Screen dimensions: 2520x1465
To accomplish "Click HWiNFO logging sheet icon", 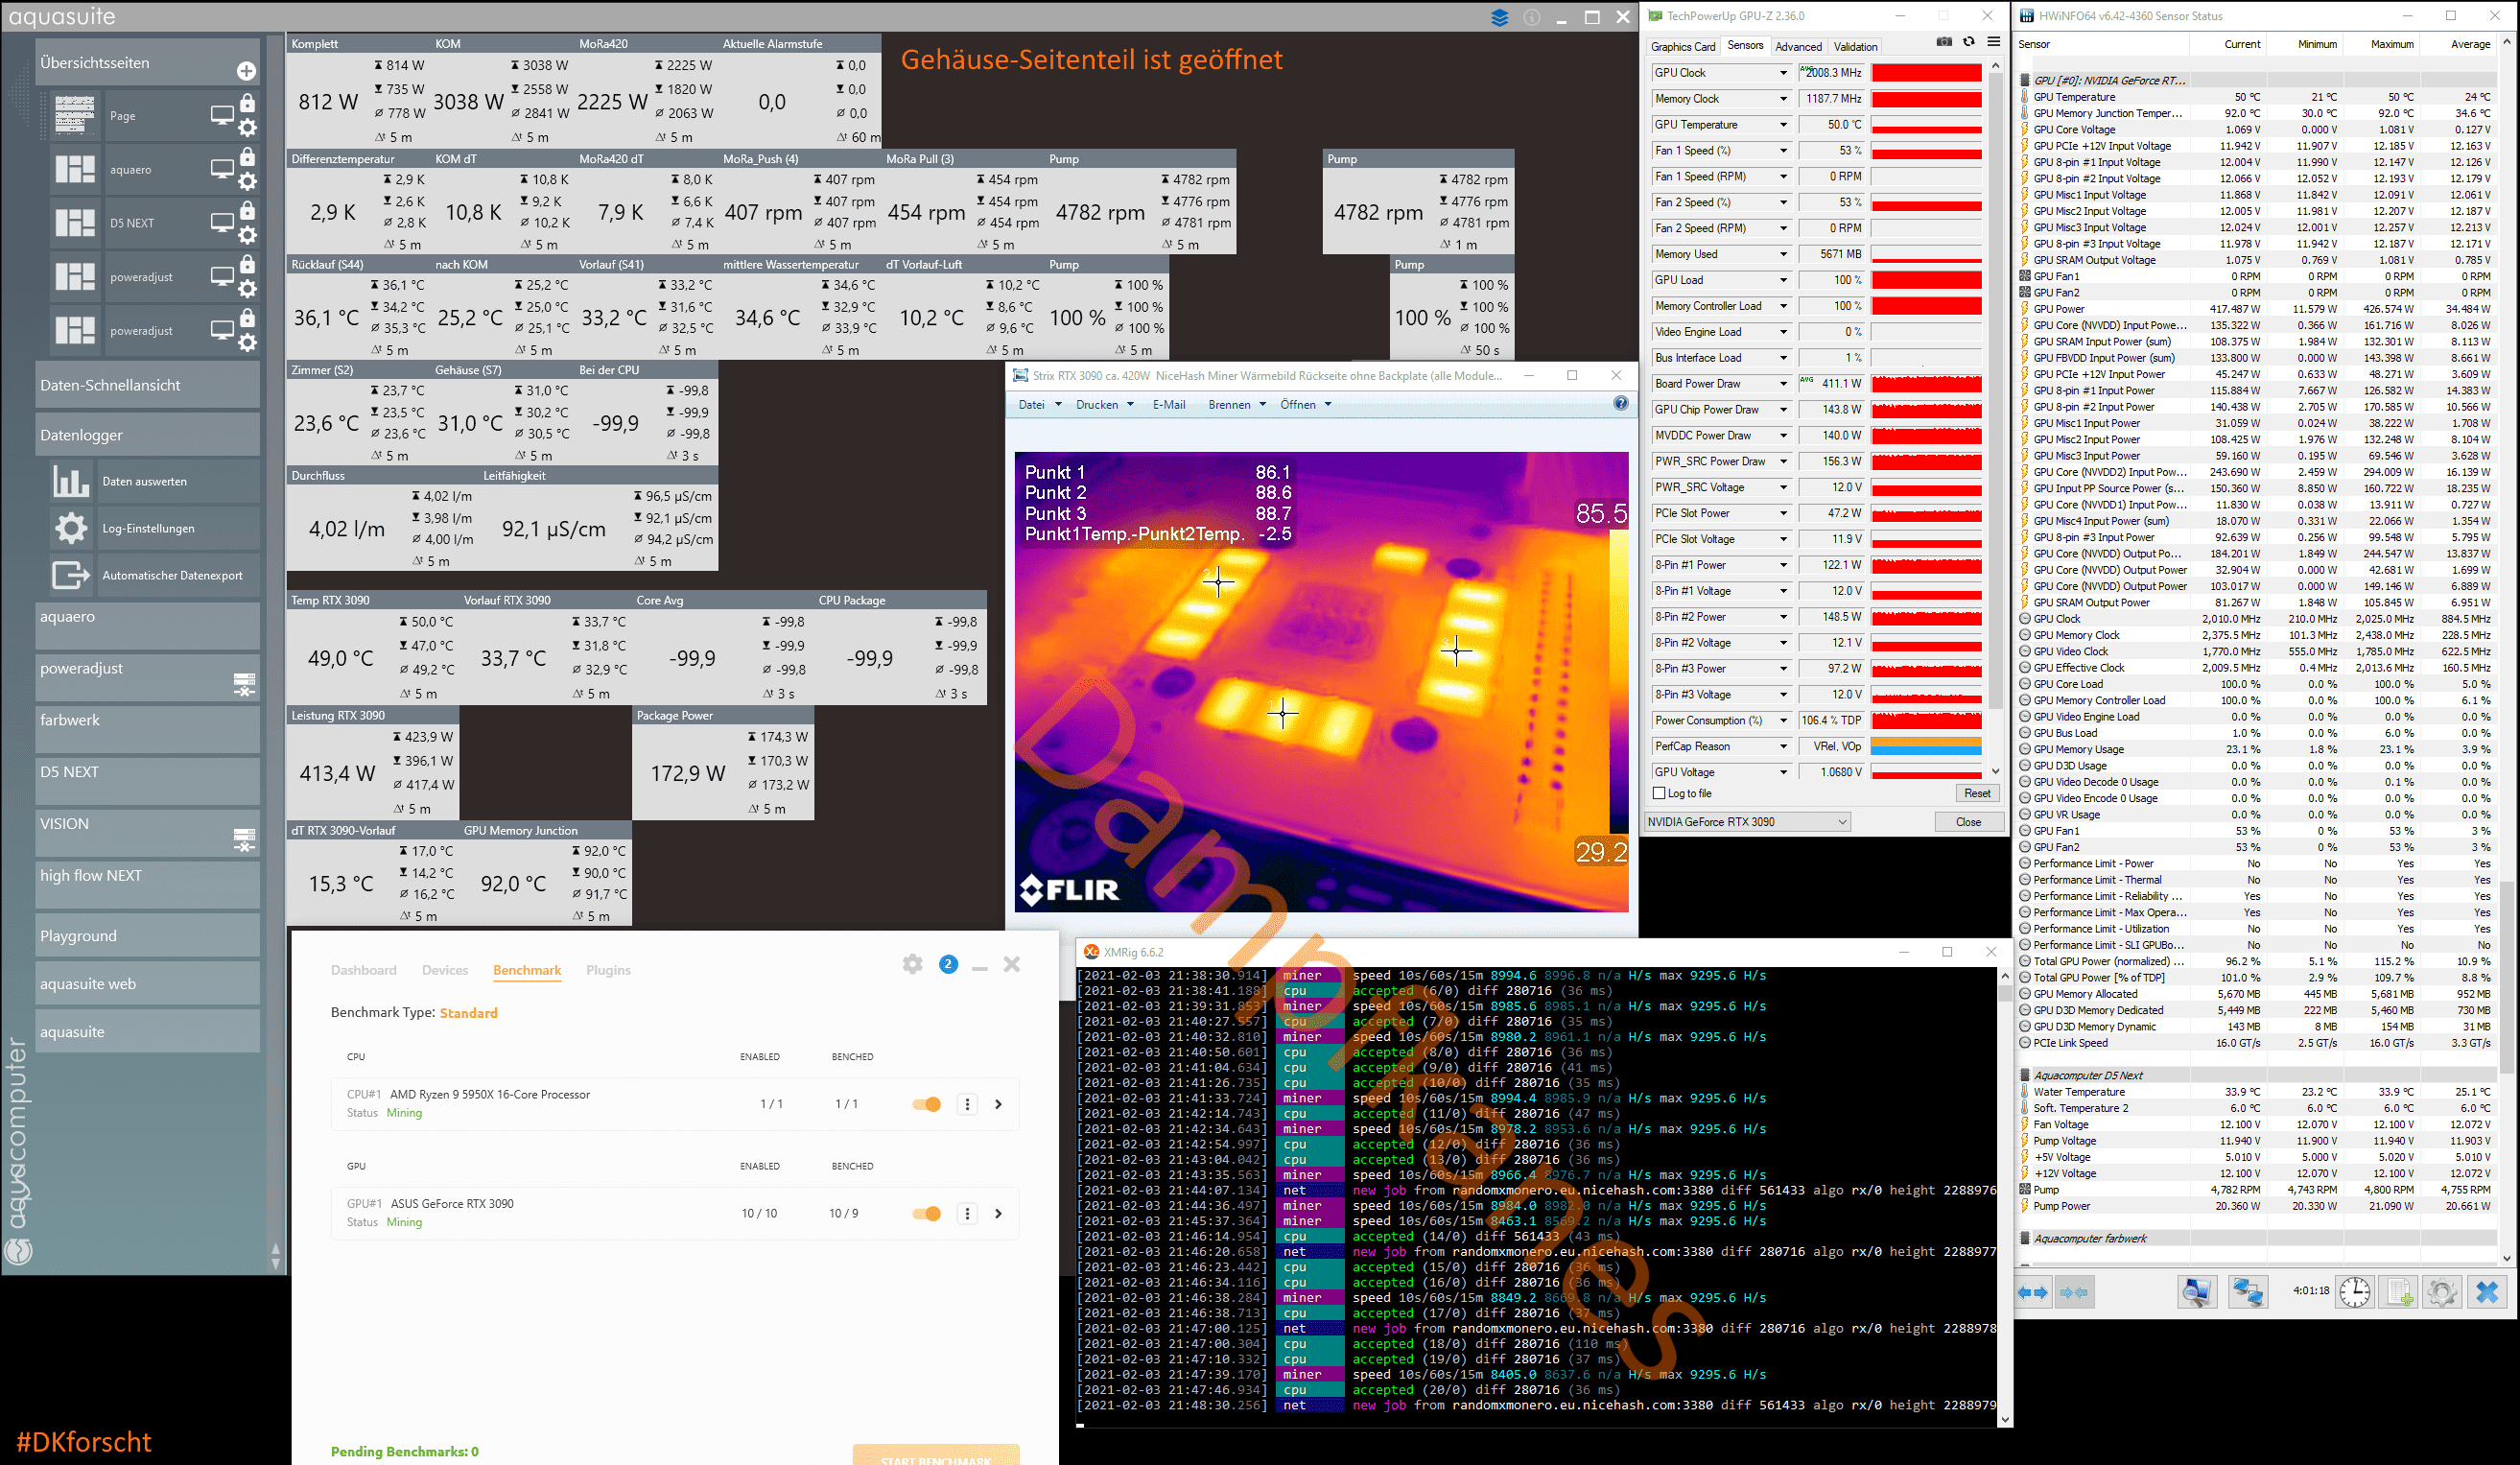I will coord(2400,1292).
